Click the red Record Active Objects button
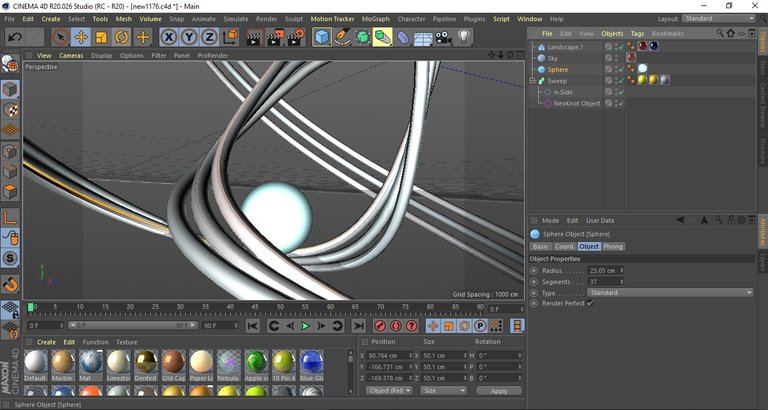Image resolution: width=768 pixels, height=410 pixels. tap(381, 326)
